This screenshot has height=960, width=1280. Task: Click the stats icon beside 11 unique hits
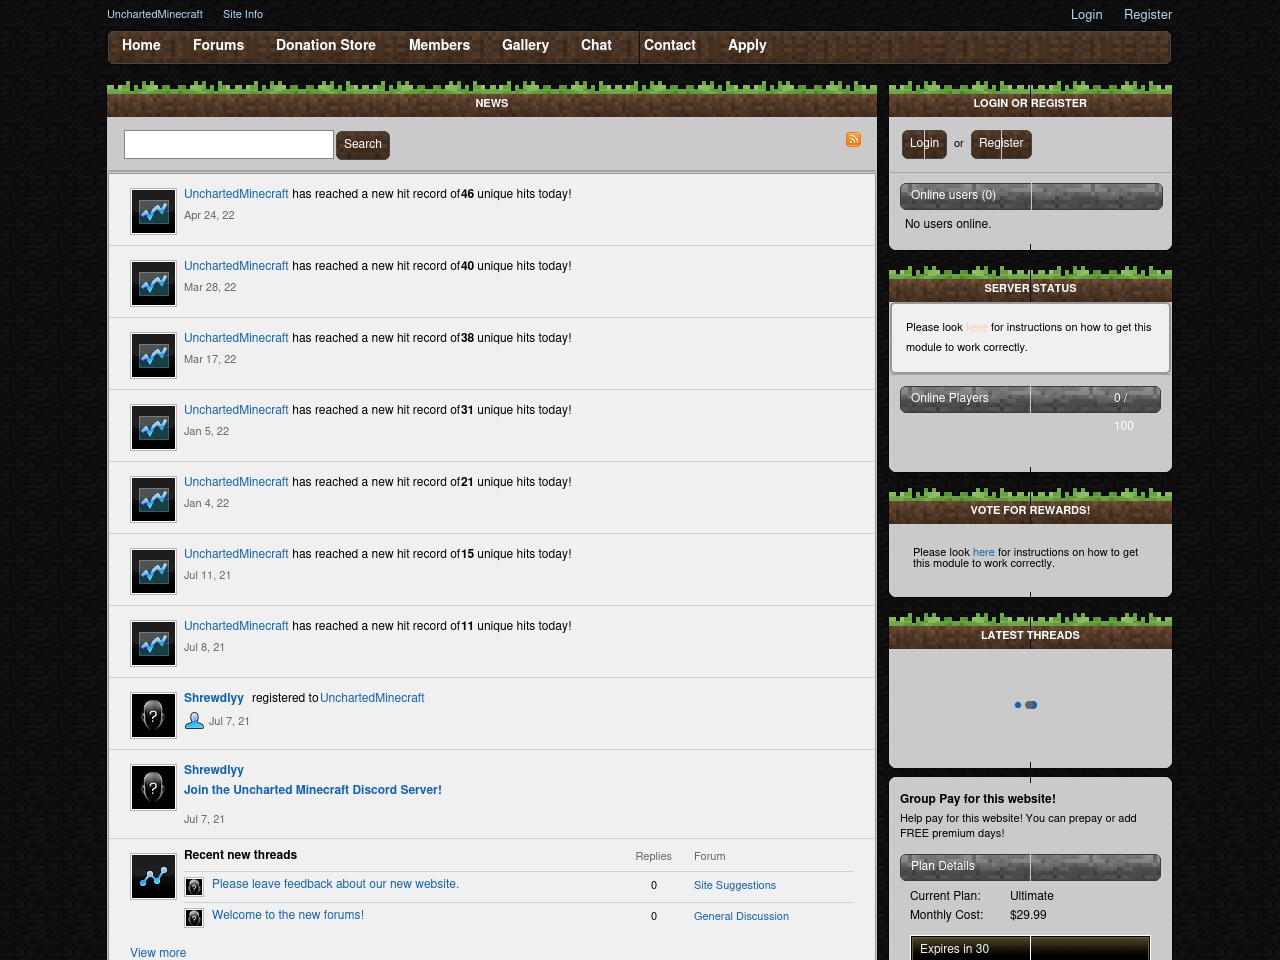[154, 643]
